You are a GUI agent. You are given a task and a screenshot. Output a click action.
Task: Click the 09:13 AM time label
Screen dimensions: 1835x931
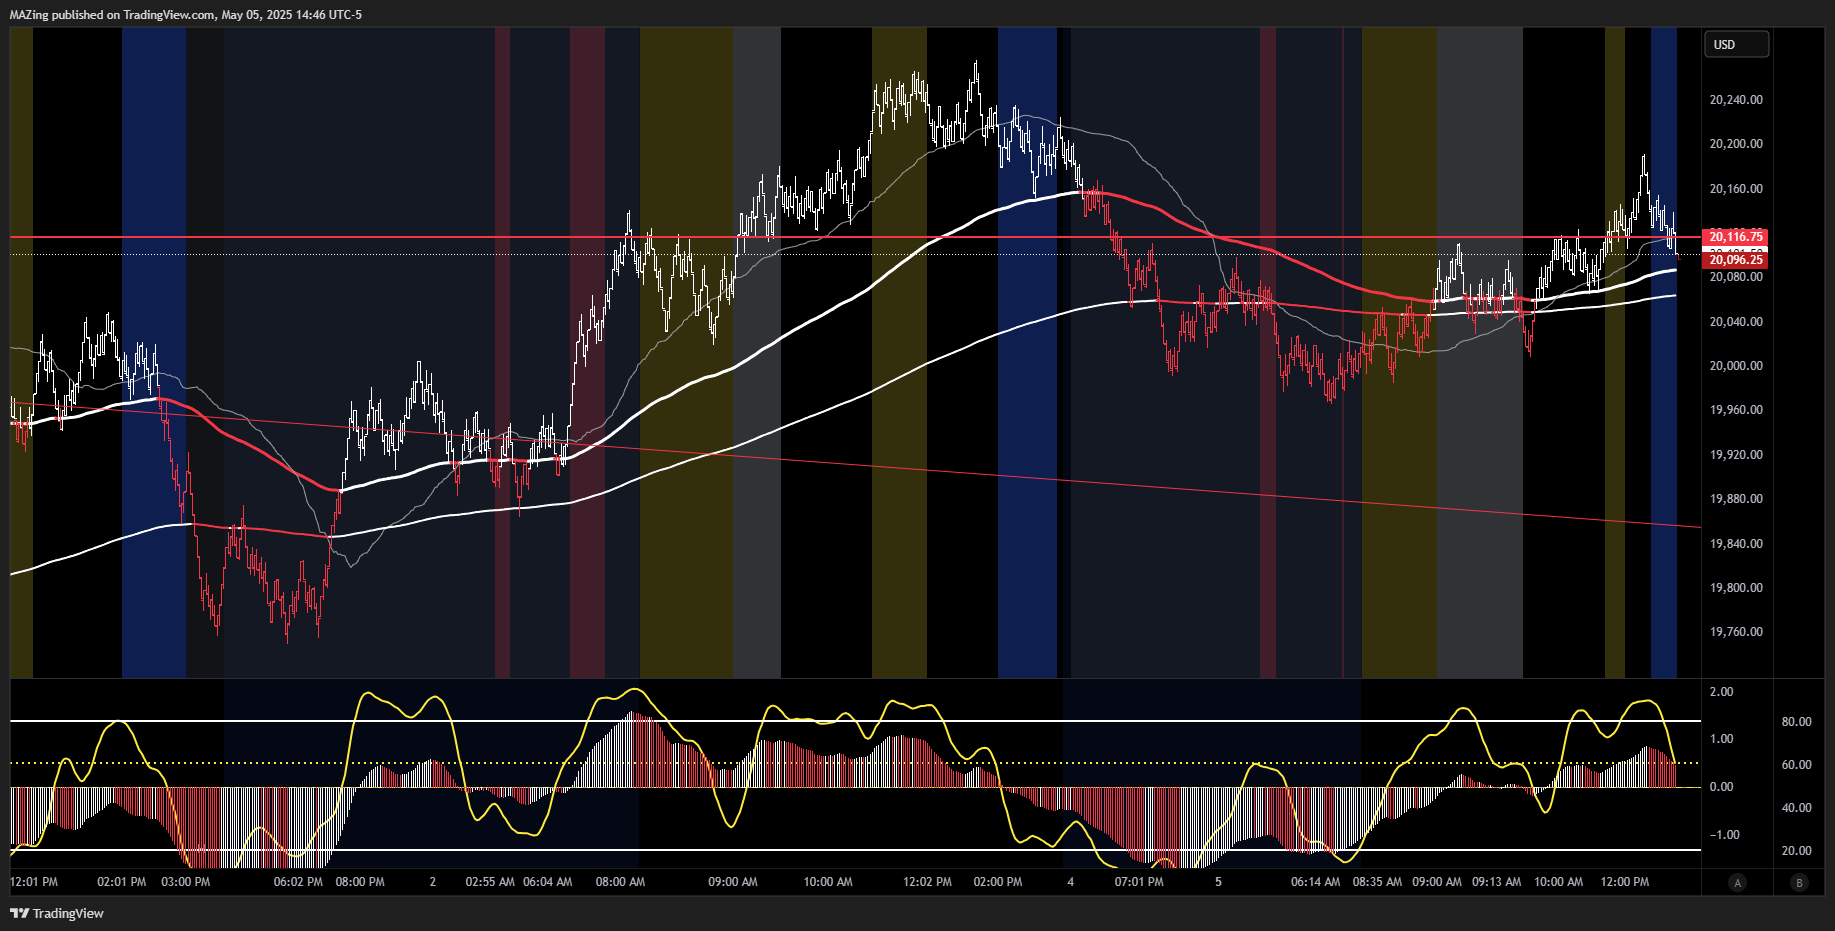[x=1496, y=882]
